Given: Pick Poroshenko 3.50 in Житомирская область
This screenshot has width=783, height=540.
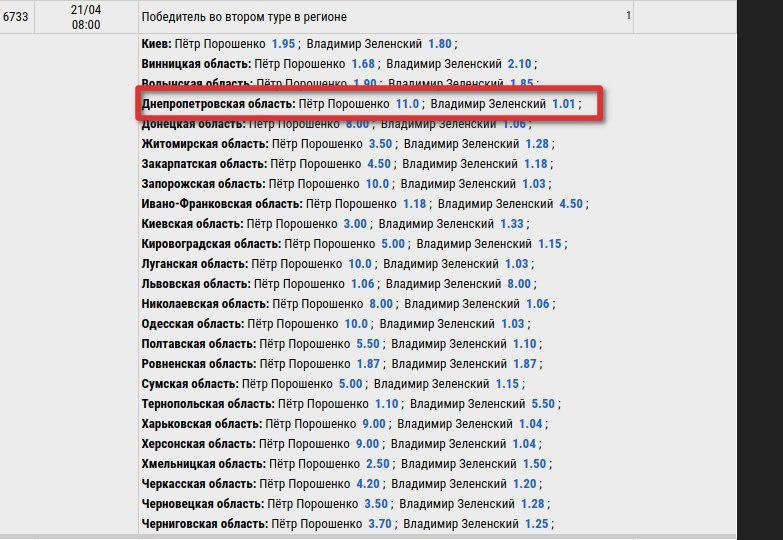Looking at the screenshot, I should (380, 144).
